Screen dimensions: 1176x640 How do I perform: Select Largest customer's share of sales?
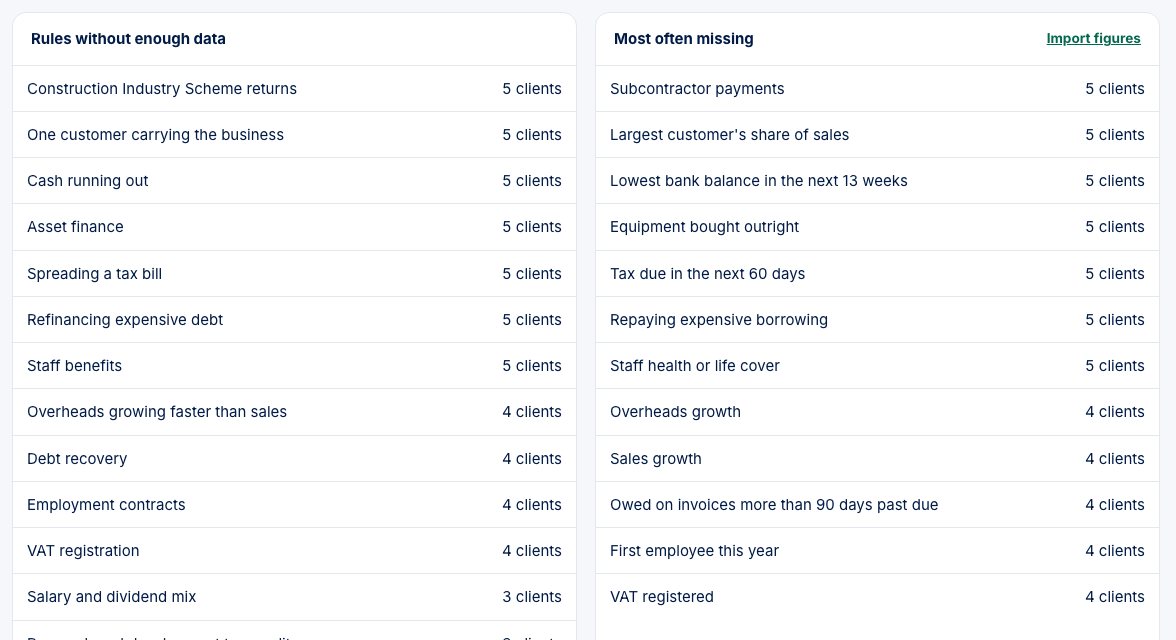pos(877,135)
